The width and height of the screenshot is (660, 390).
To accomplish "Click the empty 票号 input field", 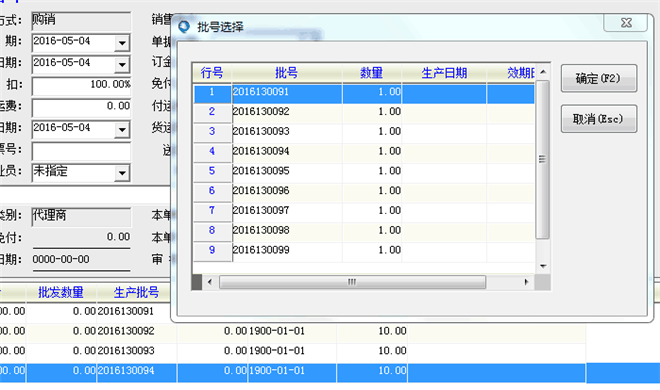I will (x=81, y=151).
